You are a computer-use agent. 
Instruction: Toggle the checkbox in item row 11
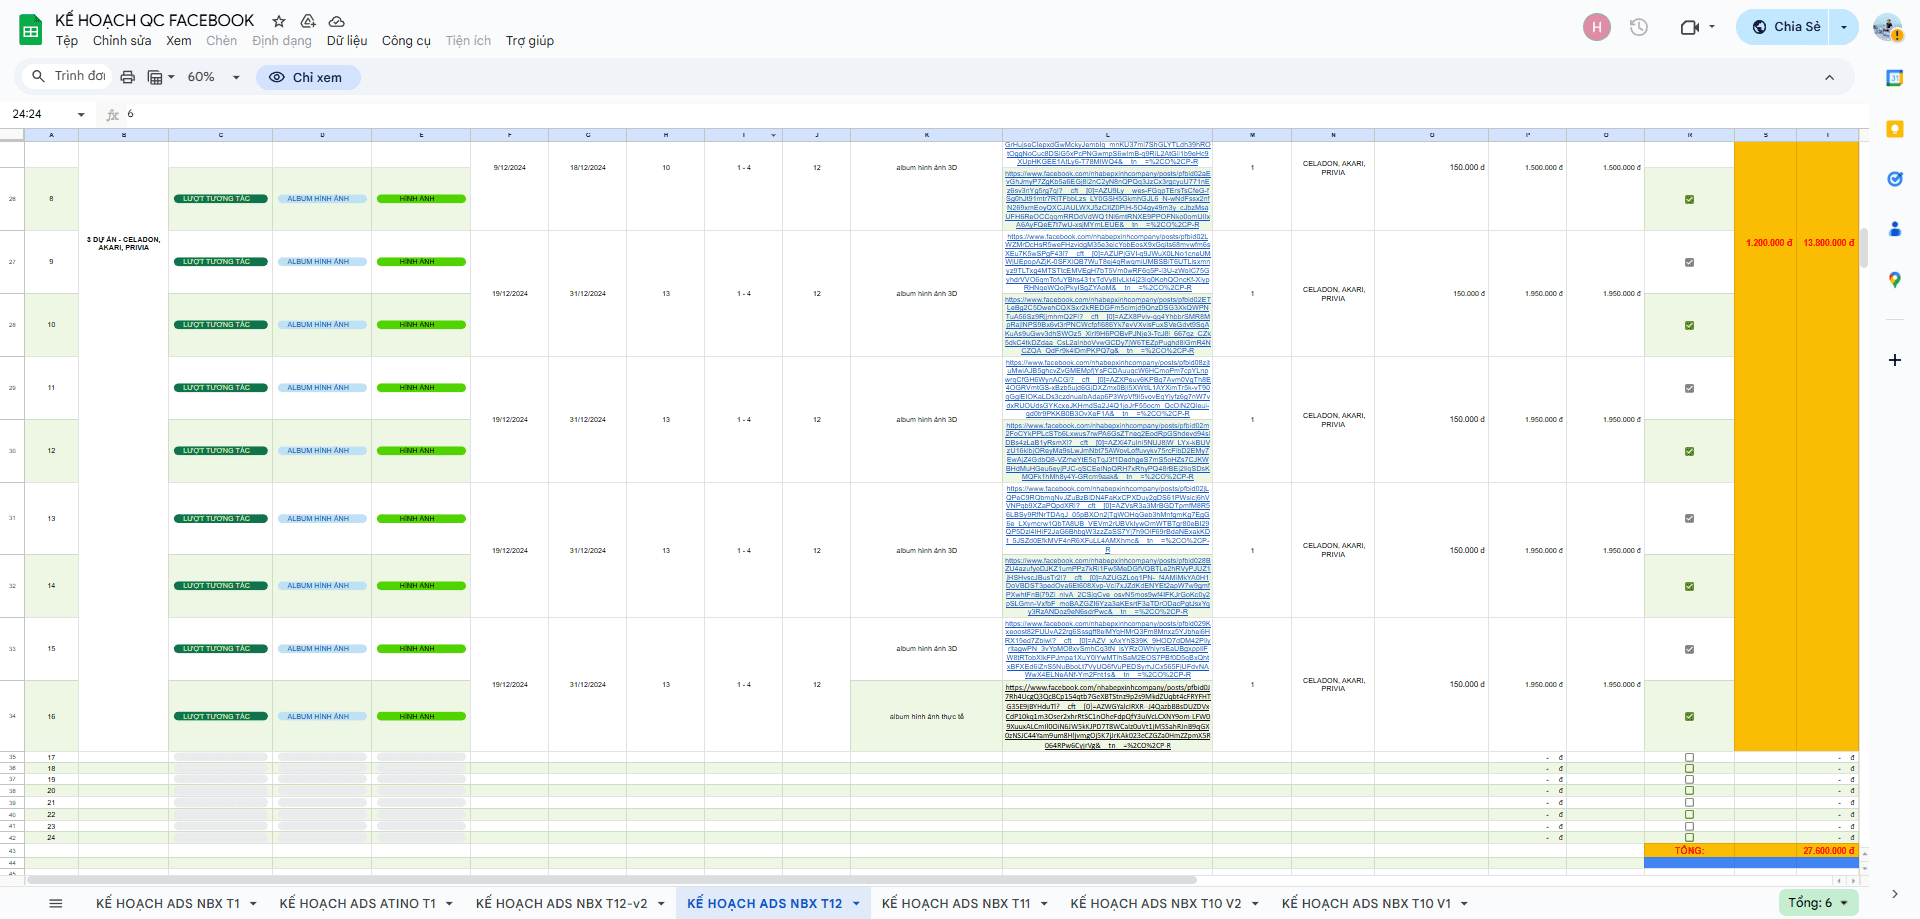coord(1689,388)
